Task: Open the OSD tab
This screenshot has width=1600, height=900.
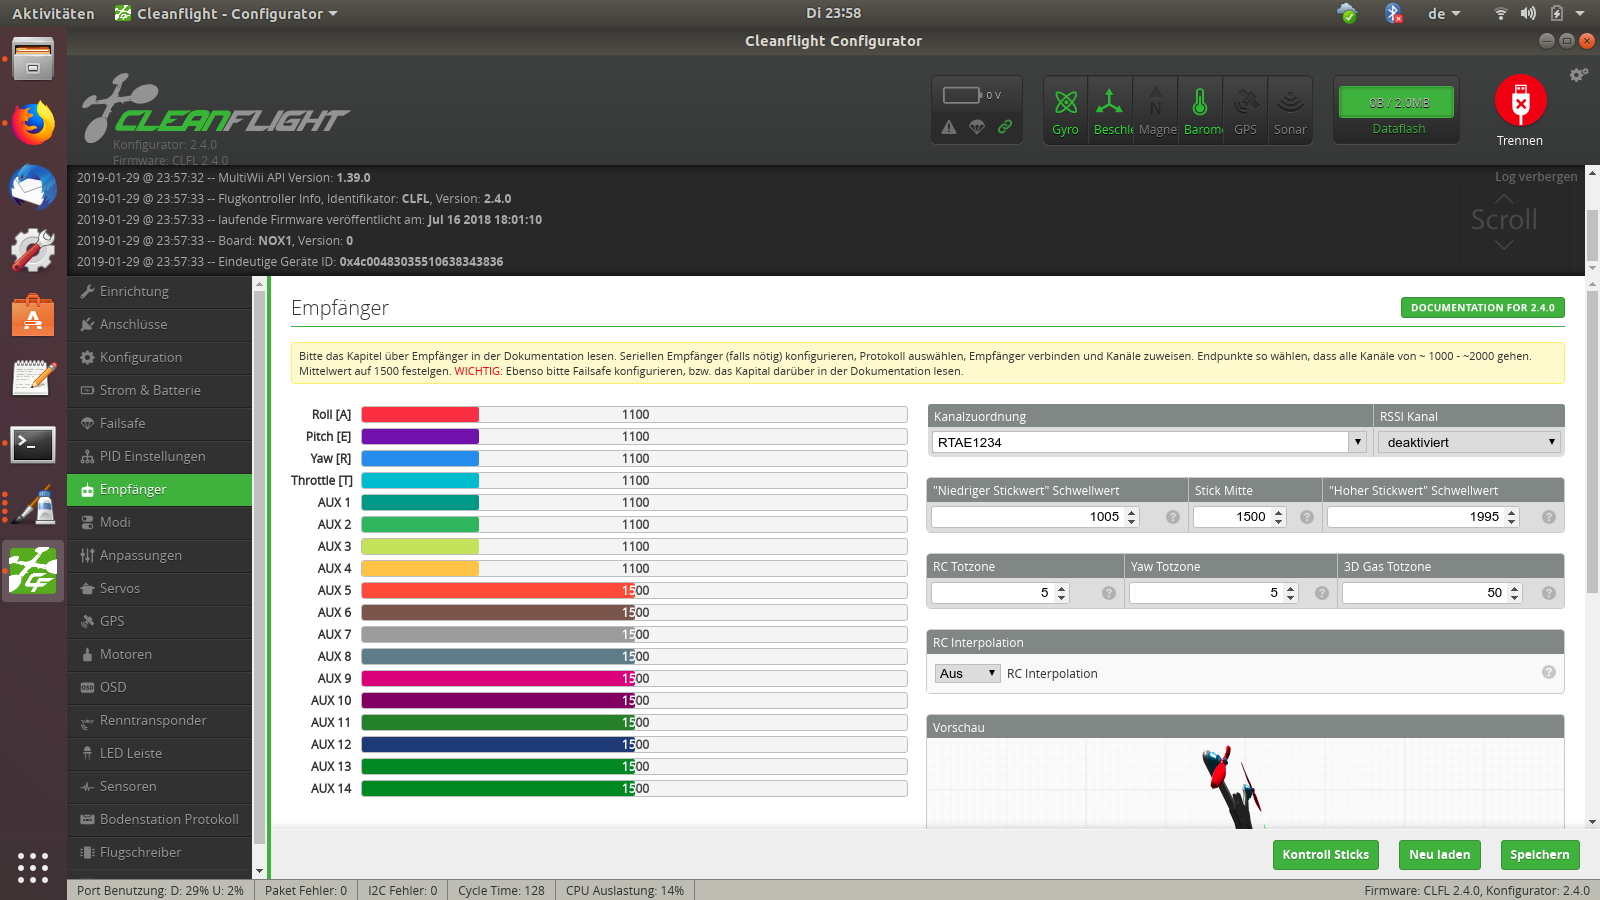Action: point(159,687)
